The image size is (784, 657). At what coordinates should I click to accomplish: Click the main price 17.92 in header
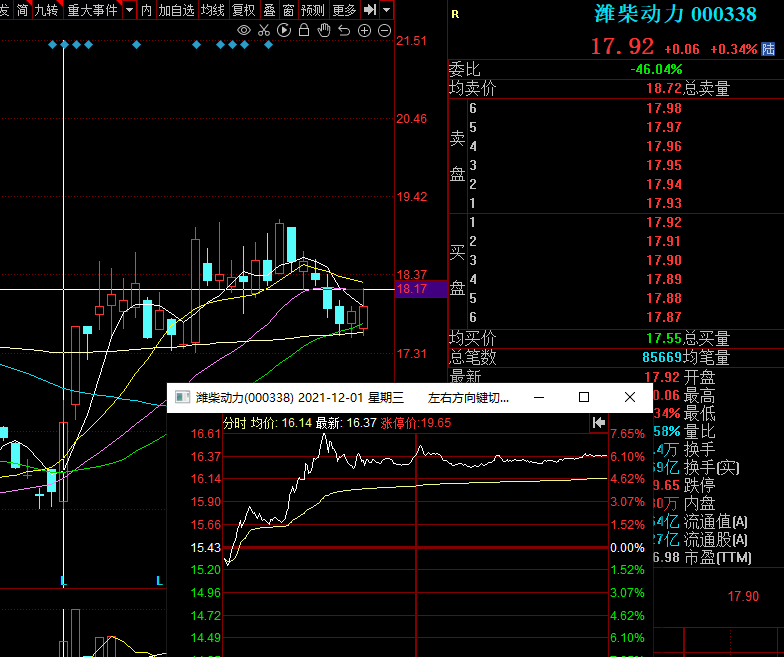click(622, 47)
